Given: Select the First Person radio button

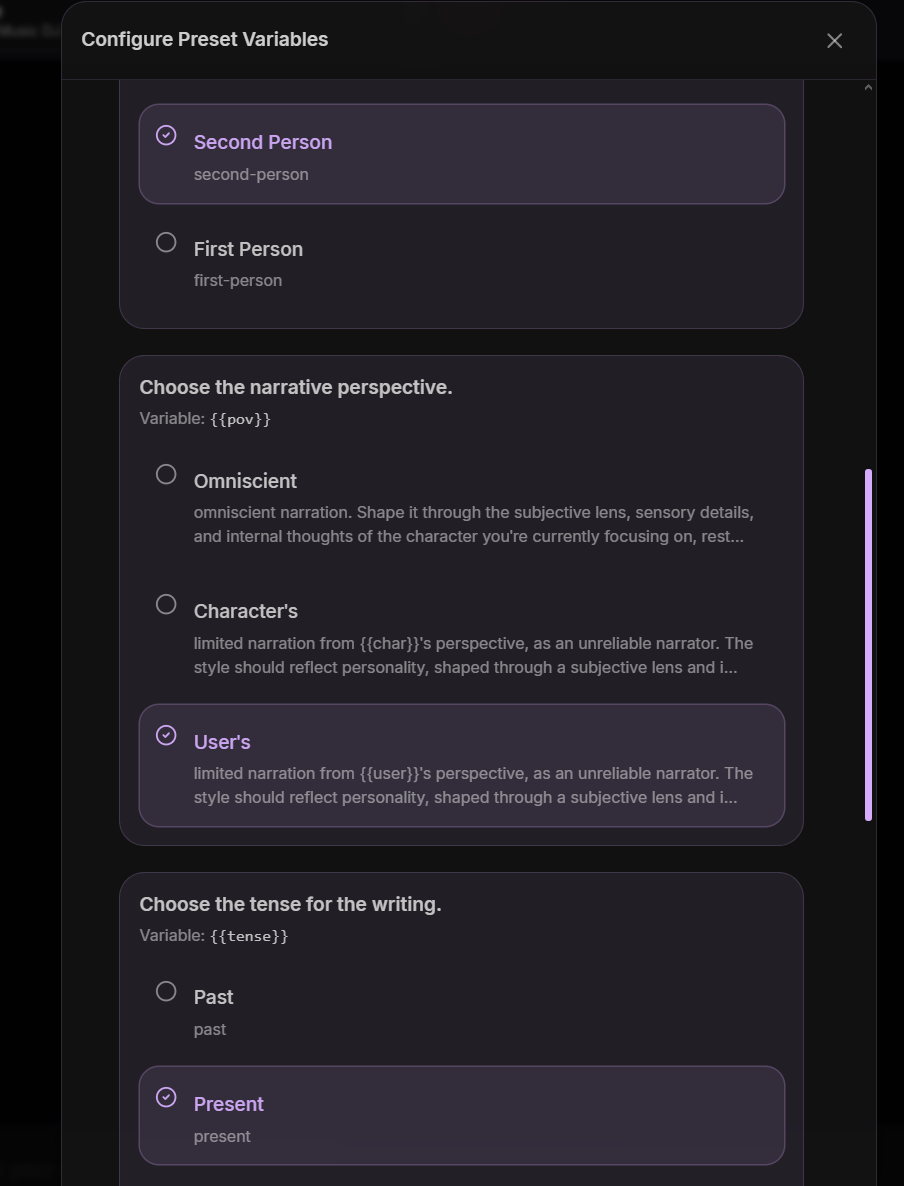Looking at the screenshot, I should click(166, 242).
